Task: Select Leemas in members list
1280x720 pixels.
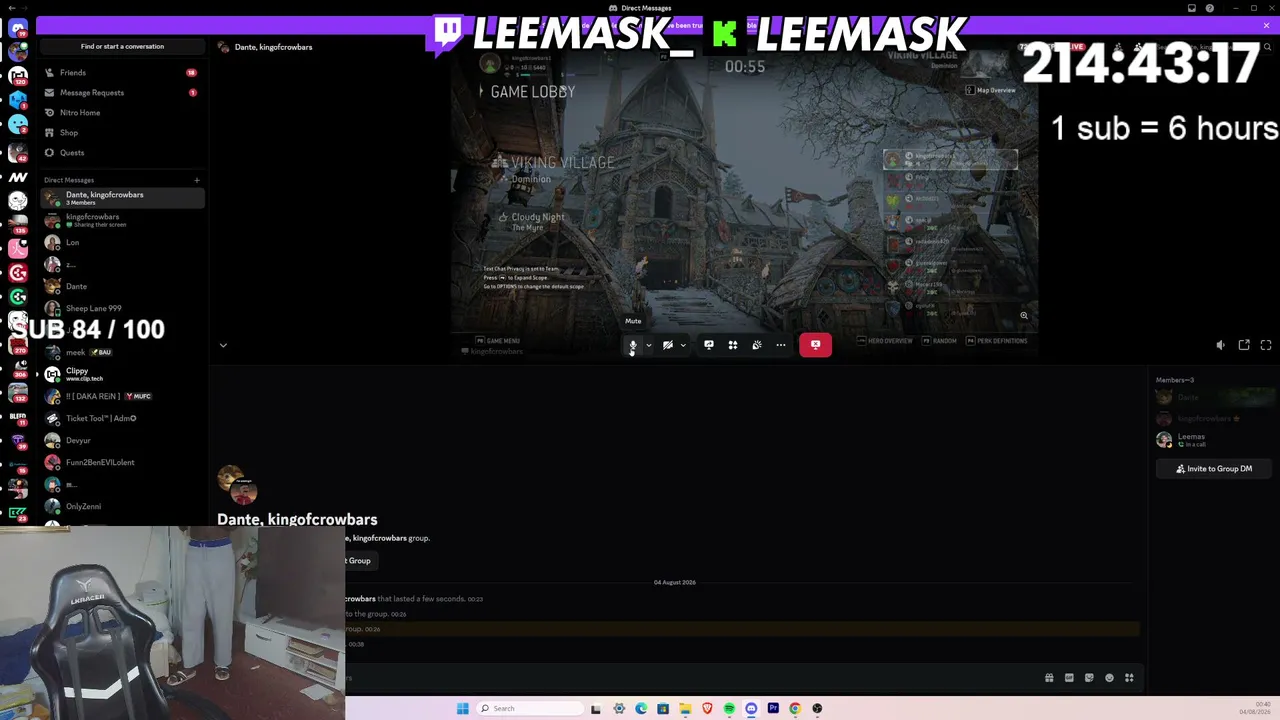Action: pyautogui.click(x=1215, y=440)
